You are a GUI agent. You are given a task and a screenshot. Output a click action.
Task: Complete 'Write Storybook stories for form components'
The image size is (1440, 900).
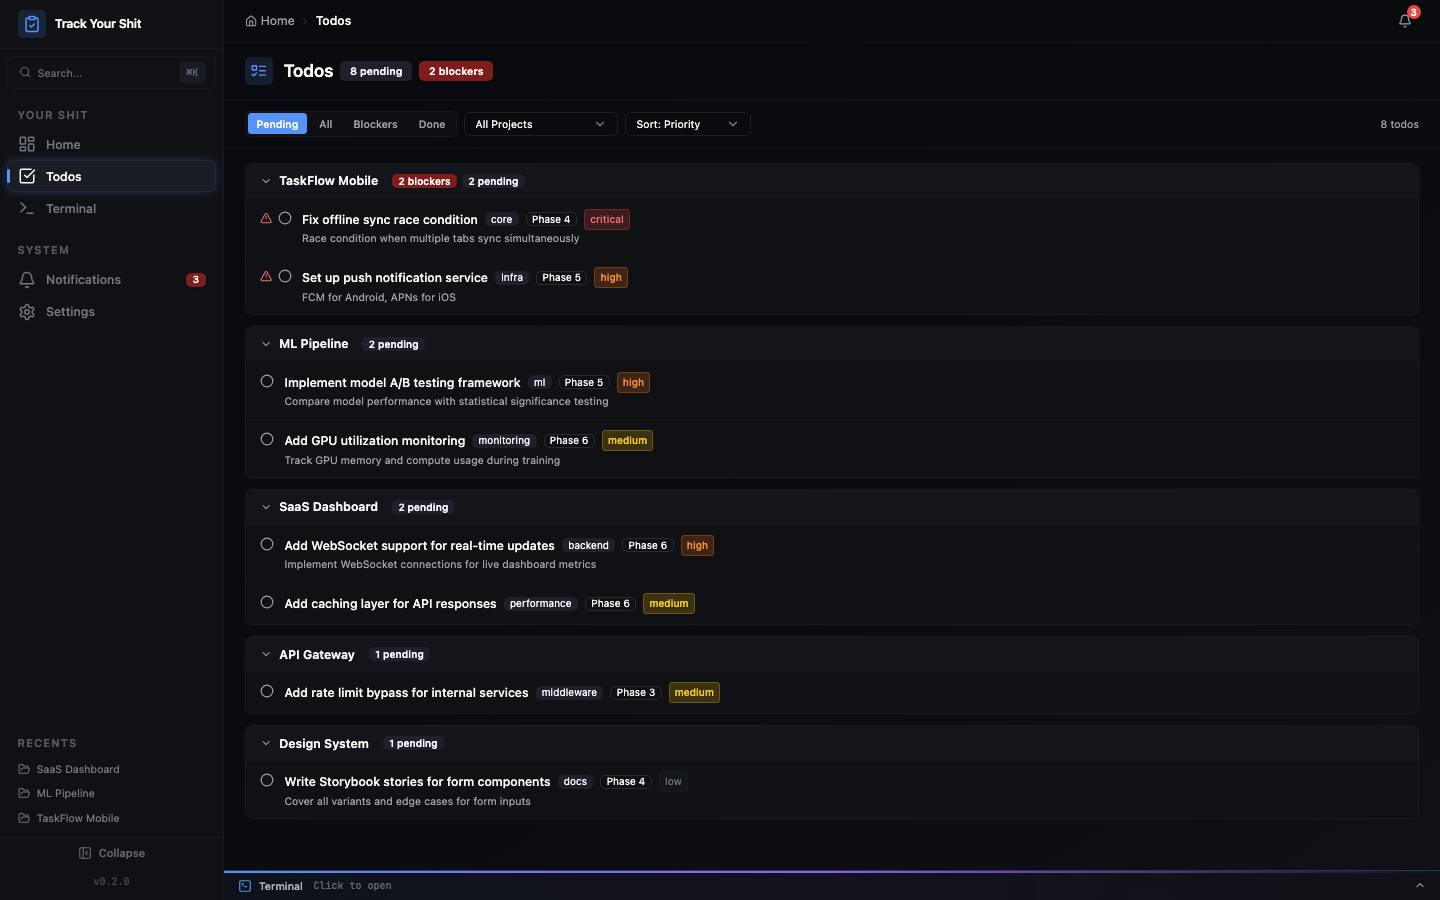tap(266, 779)
